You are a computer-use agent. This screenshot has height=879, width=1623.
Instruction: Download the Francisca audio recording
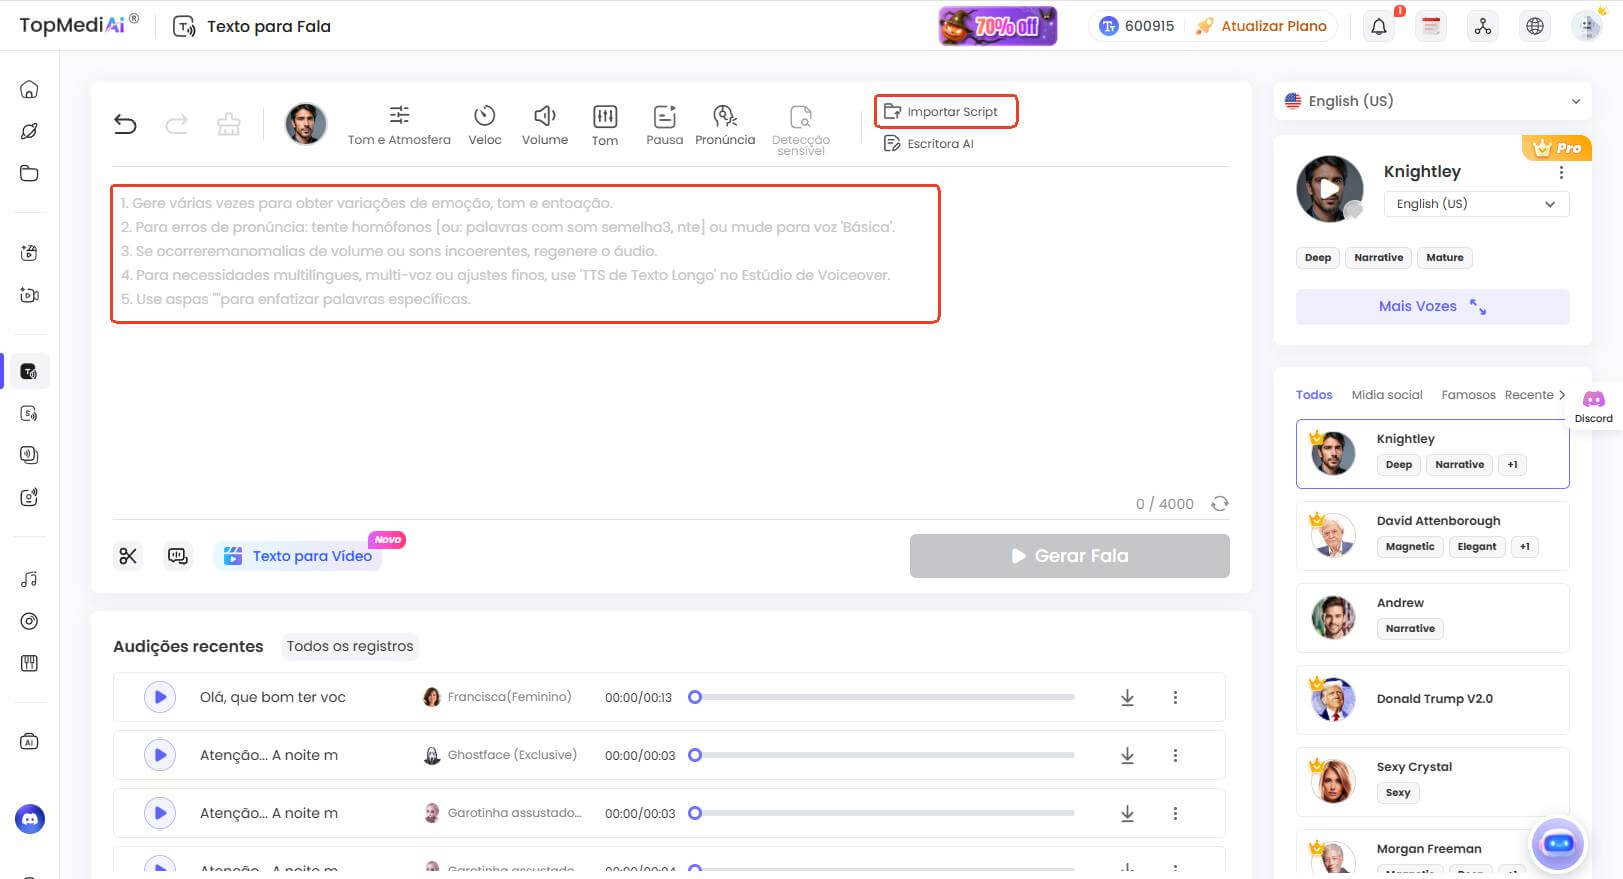(x=1127, y=697)
